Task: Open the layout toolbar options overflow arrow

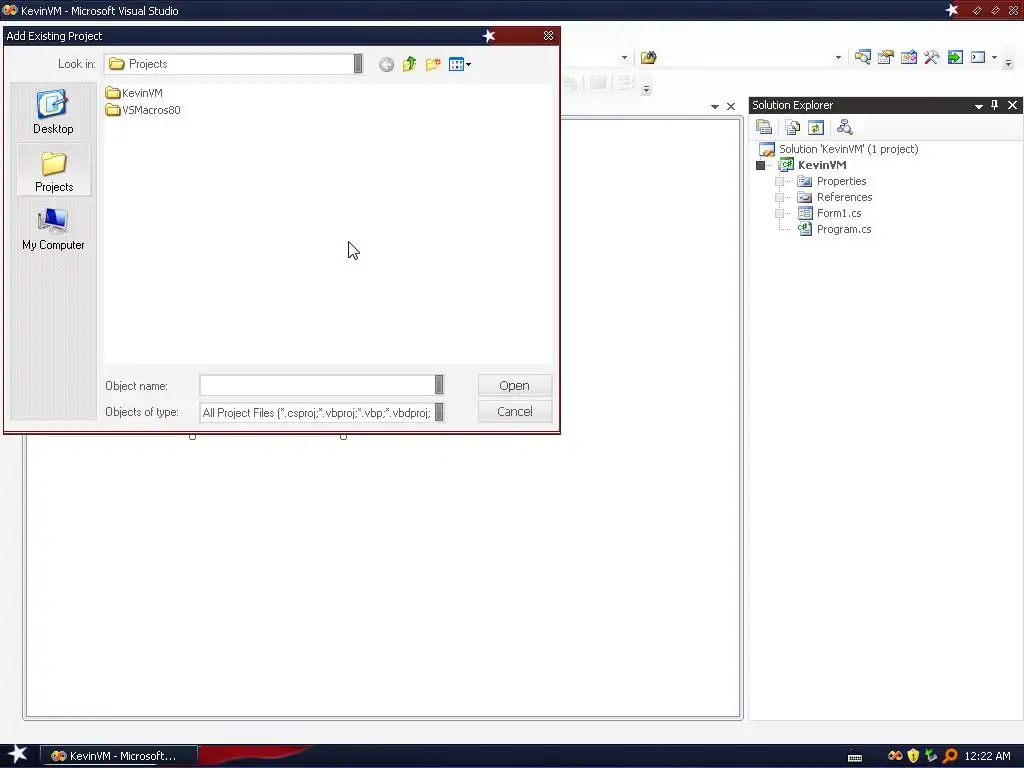Action: pos(646,89)
